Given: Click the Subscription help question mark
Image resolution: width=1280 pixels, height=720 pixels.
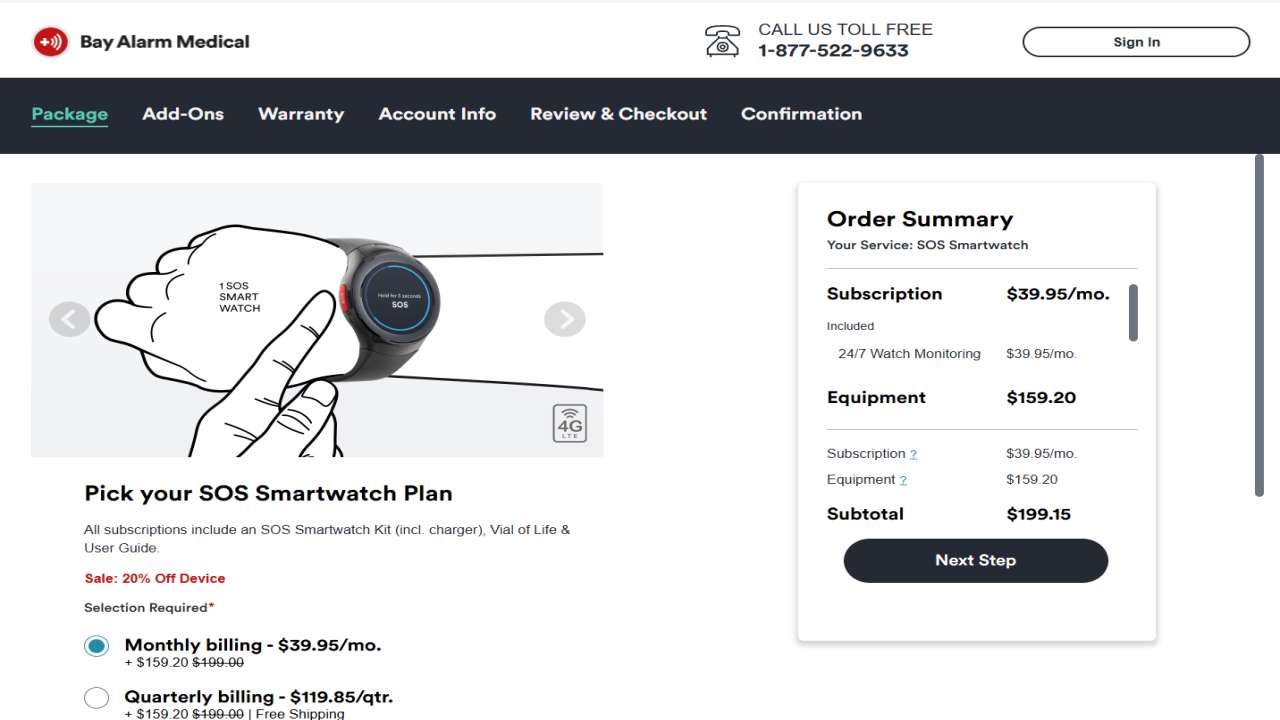Looking at the screenshot, I should tap(913, 455).
